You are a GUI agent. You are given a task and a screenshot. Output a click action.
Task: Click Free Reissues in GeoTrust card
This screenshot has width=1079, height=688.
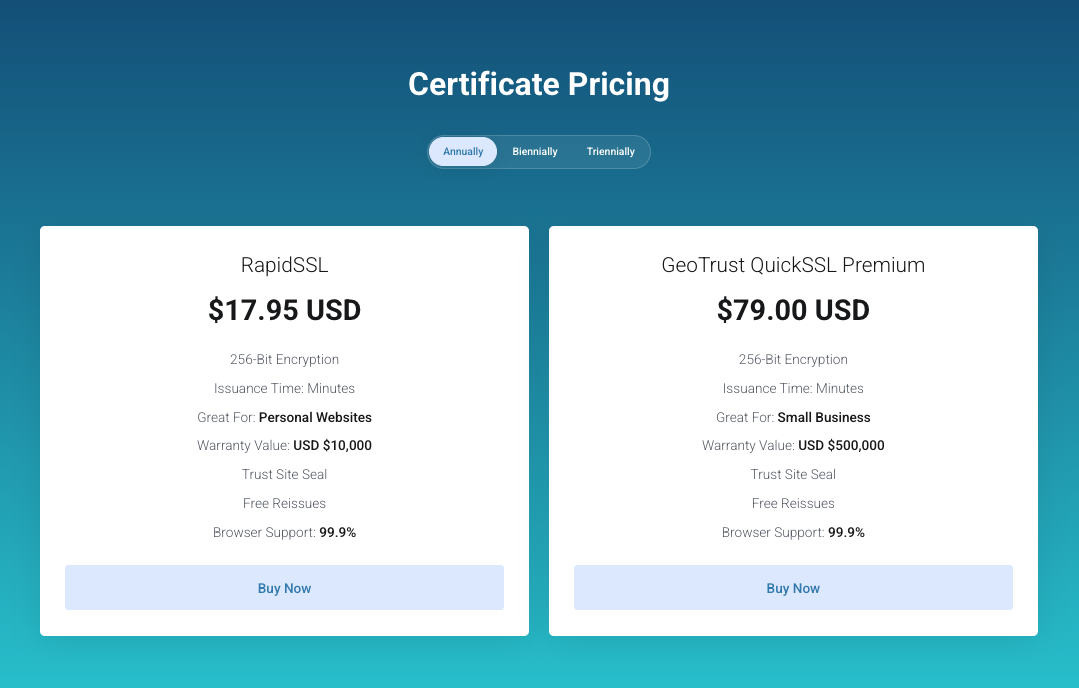coord(793,504)
